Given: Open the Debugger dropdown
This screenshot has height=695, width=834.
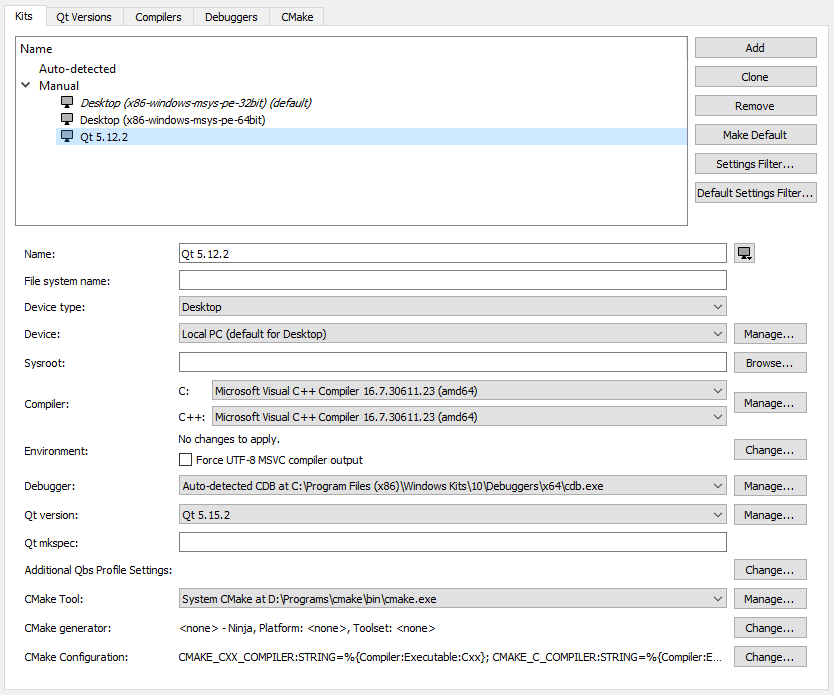Looking at the screenshot, I should click(x=453, y=486).
